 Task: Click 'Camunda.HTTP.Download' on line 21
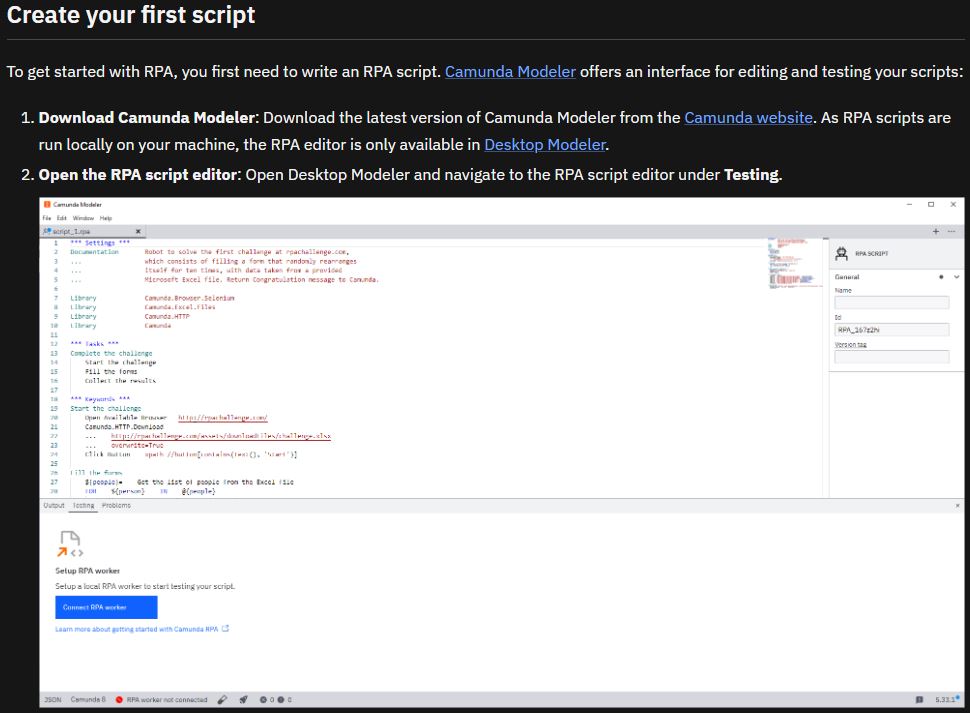point(124,427)
